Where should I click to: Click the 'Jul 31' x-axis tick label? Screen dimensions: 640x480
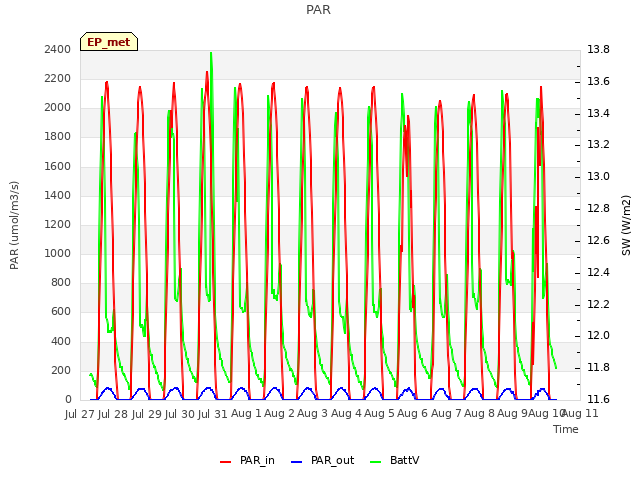pos(213,414)
